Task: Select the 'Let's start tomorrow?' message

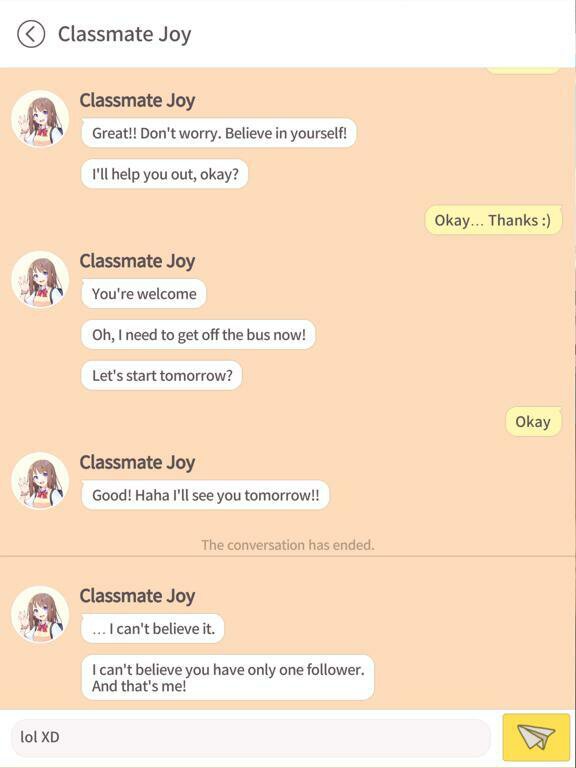Action: coord(162,376)
